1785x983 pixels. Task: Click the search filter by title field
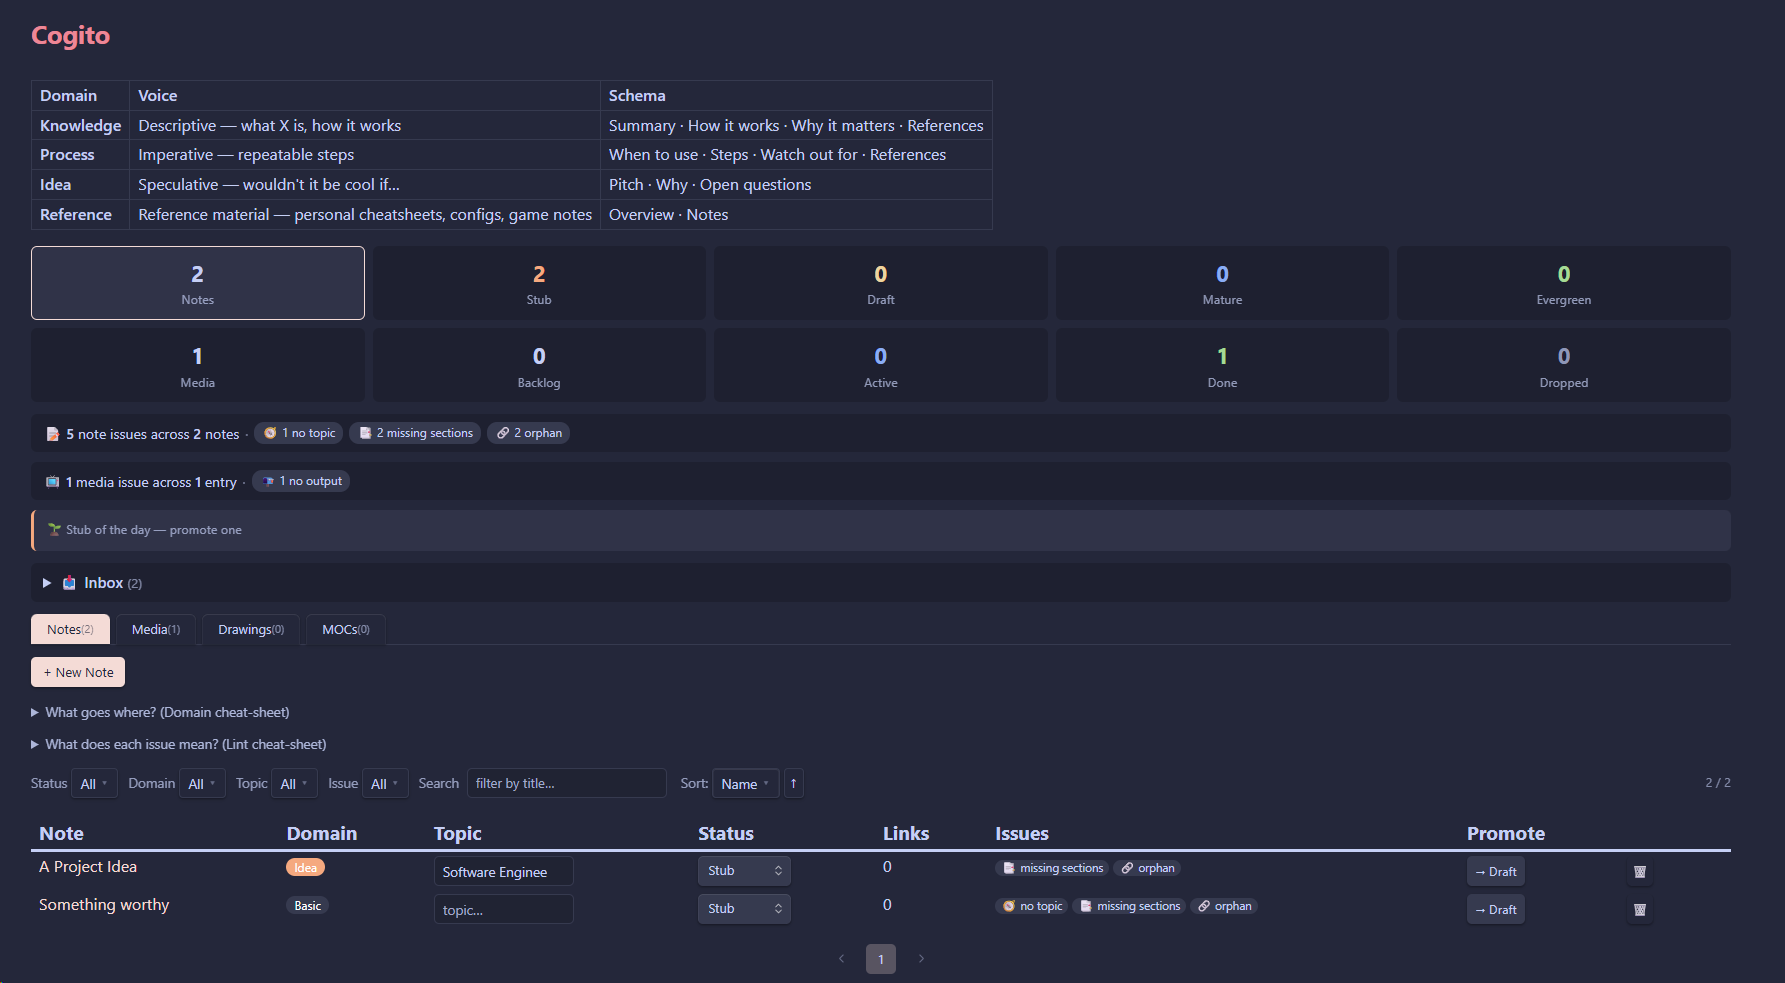click(567, 783)
